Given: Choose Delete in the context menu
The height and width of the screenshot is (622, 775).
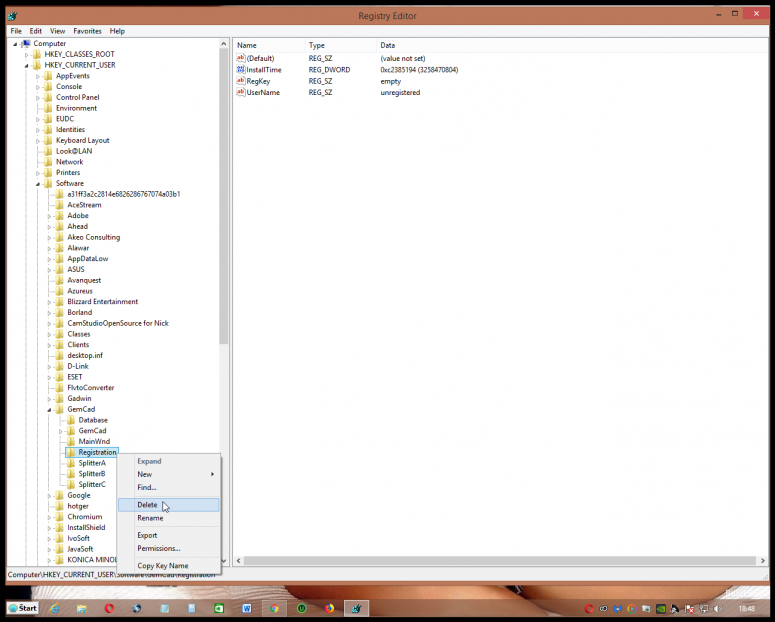Looking at the screenshot, I should click(169, 505).
